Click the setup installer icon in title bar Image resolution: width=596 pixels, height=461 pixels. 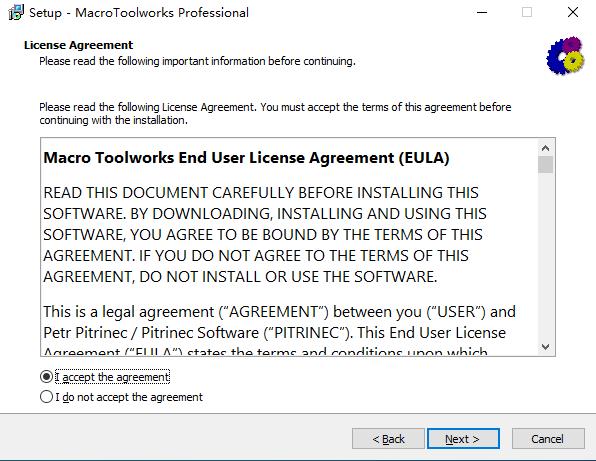[x=16, y=13]
